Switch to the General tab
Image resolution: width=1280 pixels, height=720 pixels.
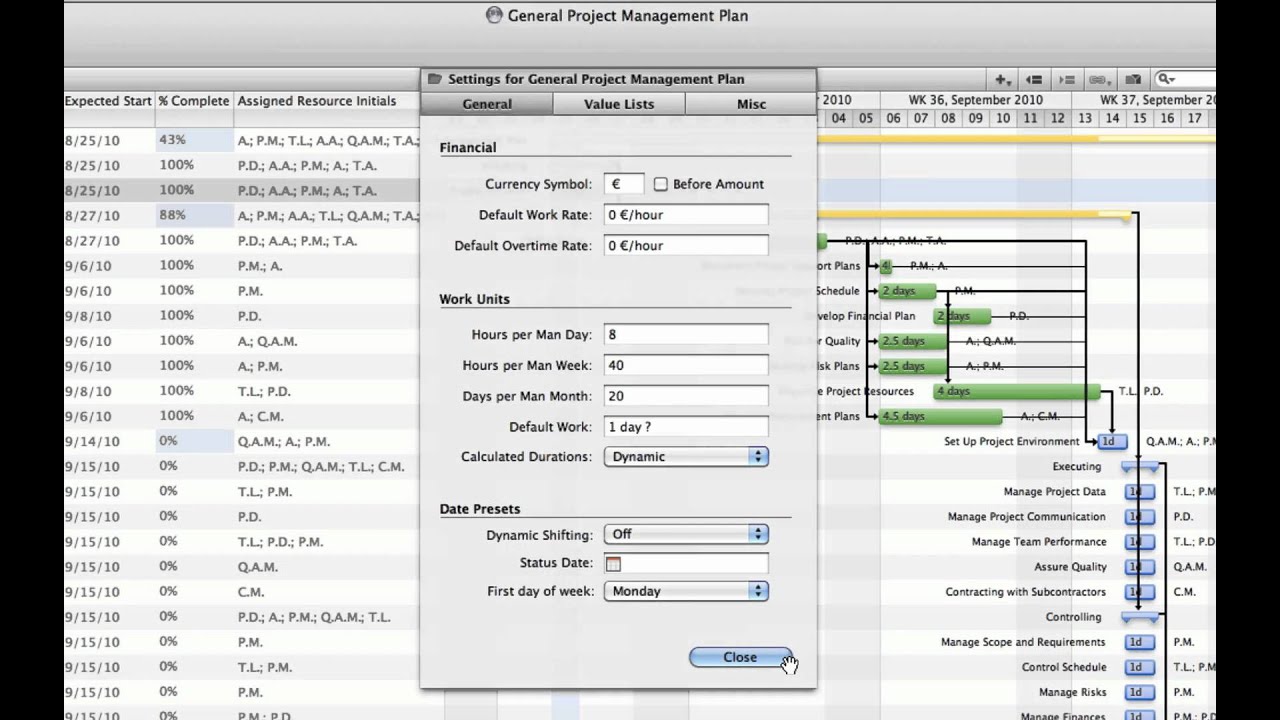[x=487, y=104]
